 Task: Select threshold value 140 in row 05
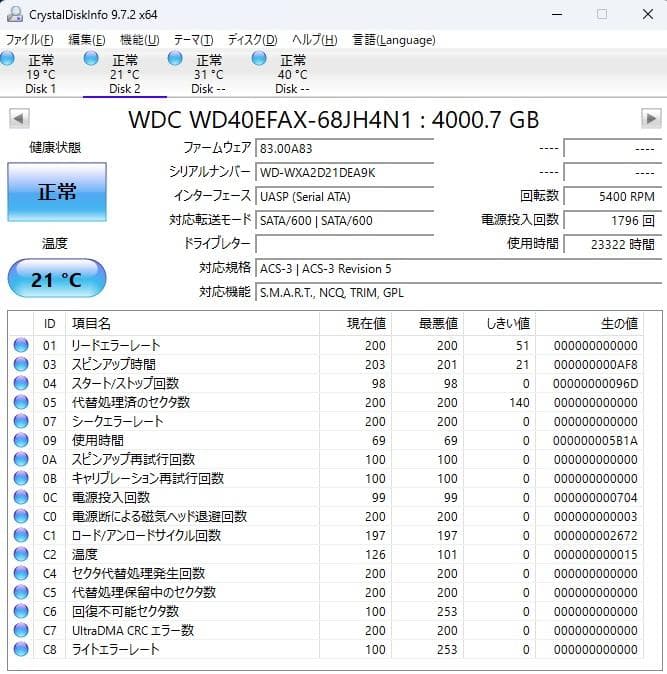coord(519,403)
